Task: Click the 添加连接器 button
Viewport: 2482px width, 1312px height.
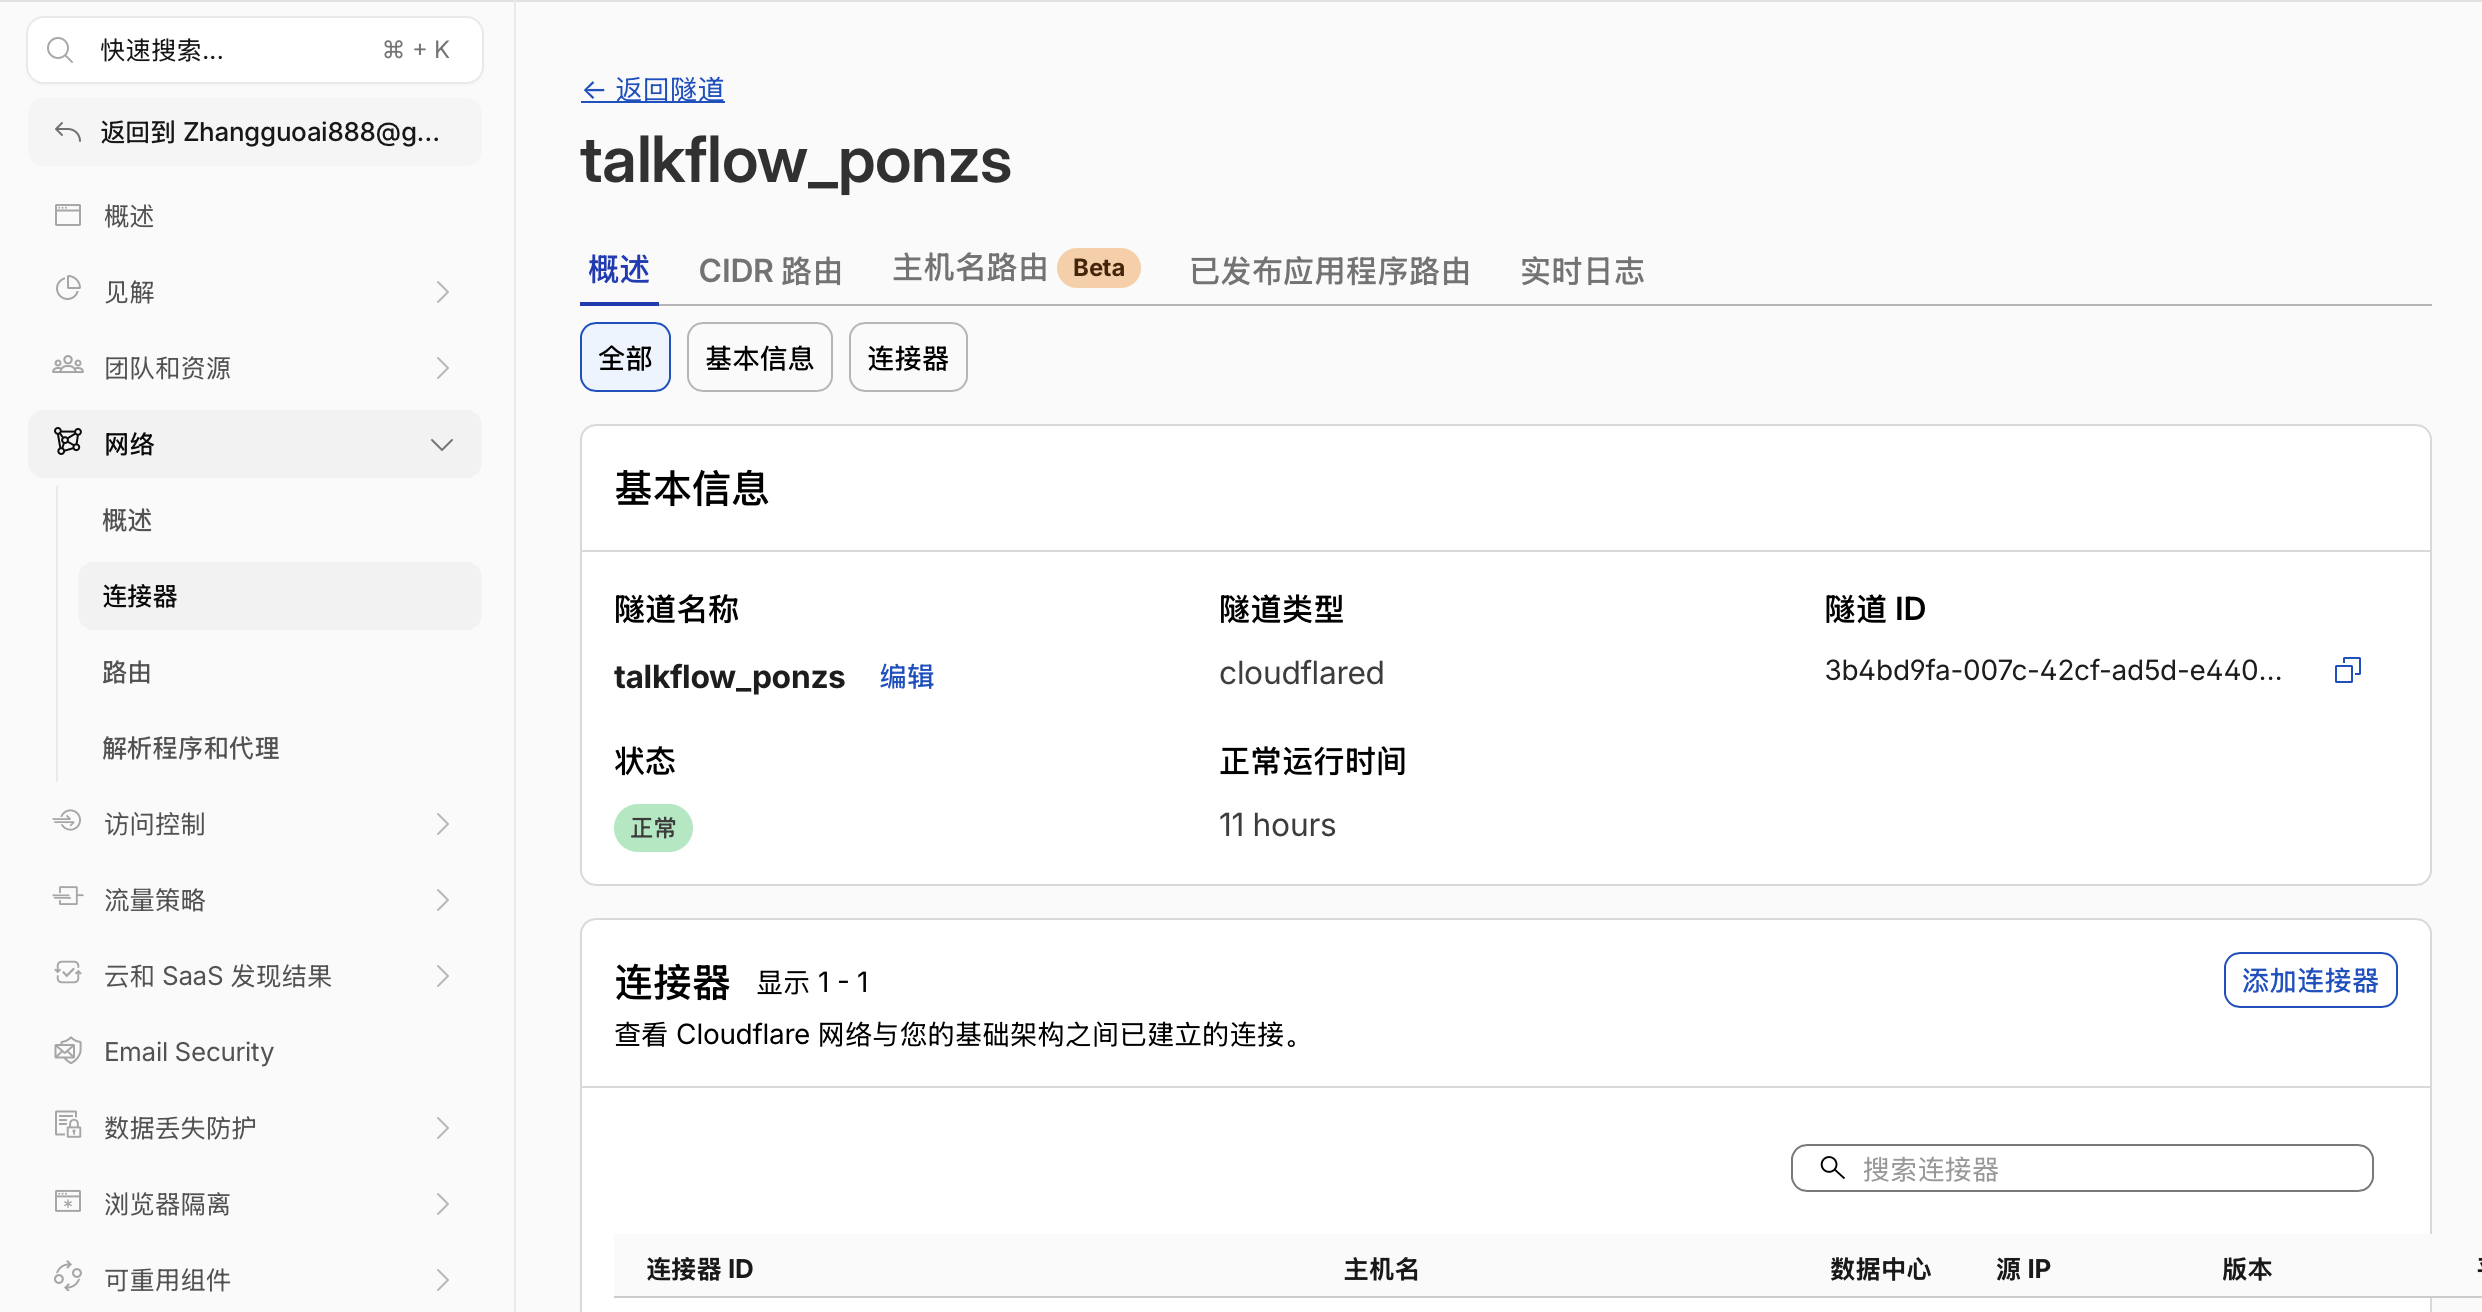Action: point(2310,980)
